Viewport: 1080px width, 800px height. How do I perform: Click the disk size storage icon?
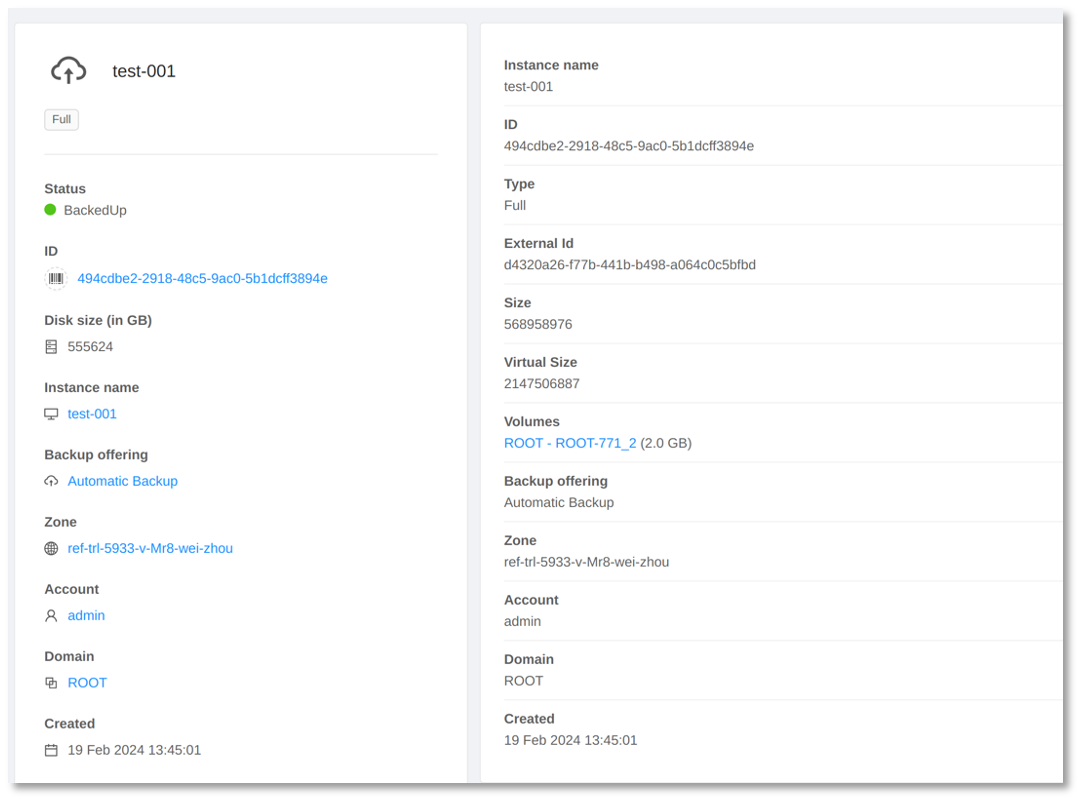click(51, 347)
